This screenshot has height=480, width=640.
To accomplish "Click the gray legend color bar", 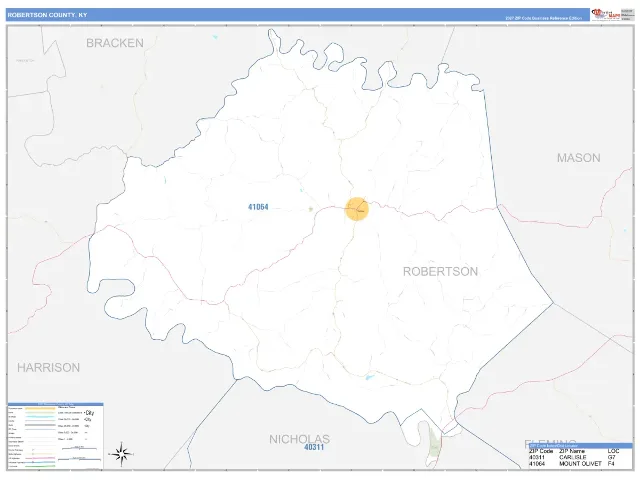I will coord(40,425).
